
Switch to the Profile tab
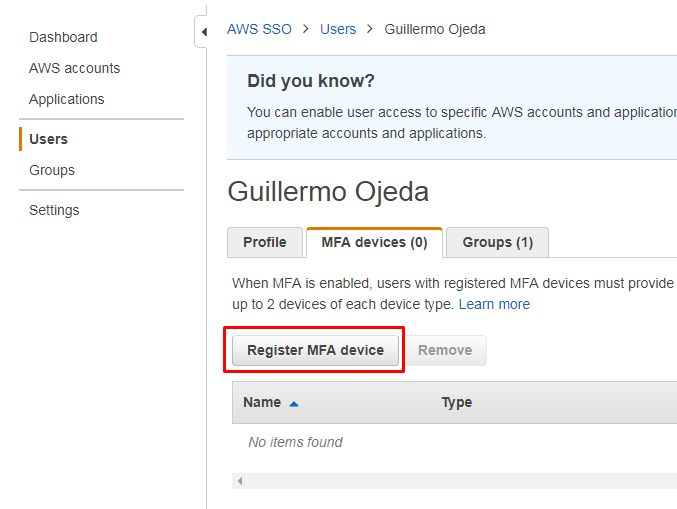(x=265, y=242)
